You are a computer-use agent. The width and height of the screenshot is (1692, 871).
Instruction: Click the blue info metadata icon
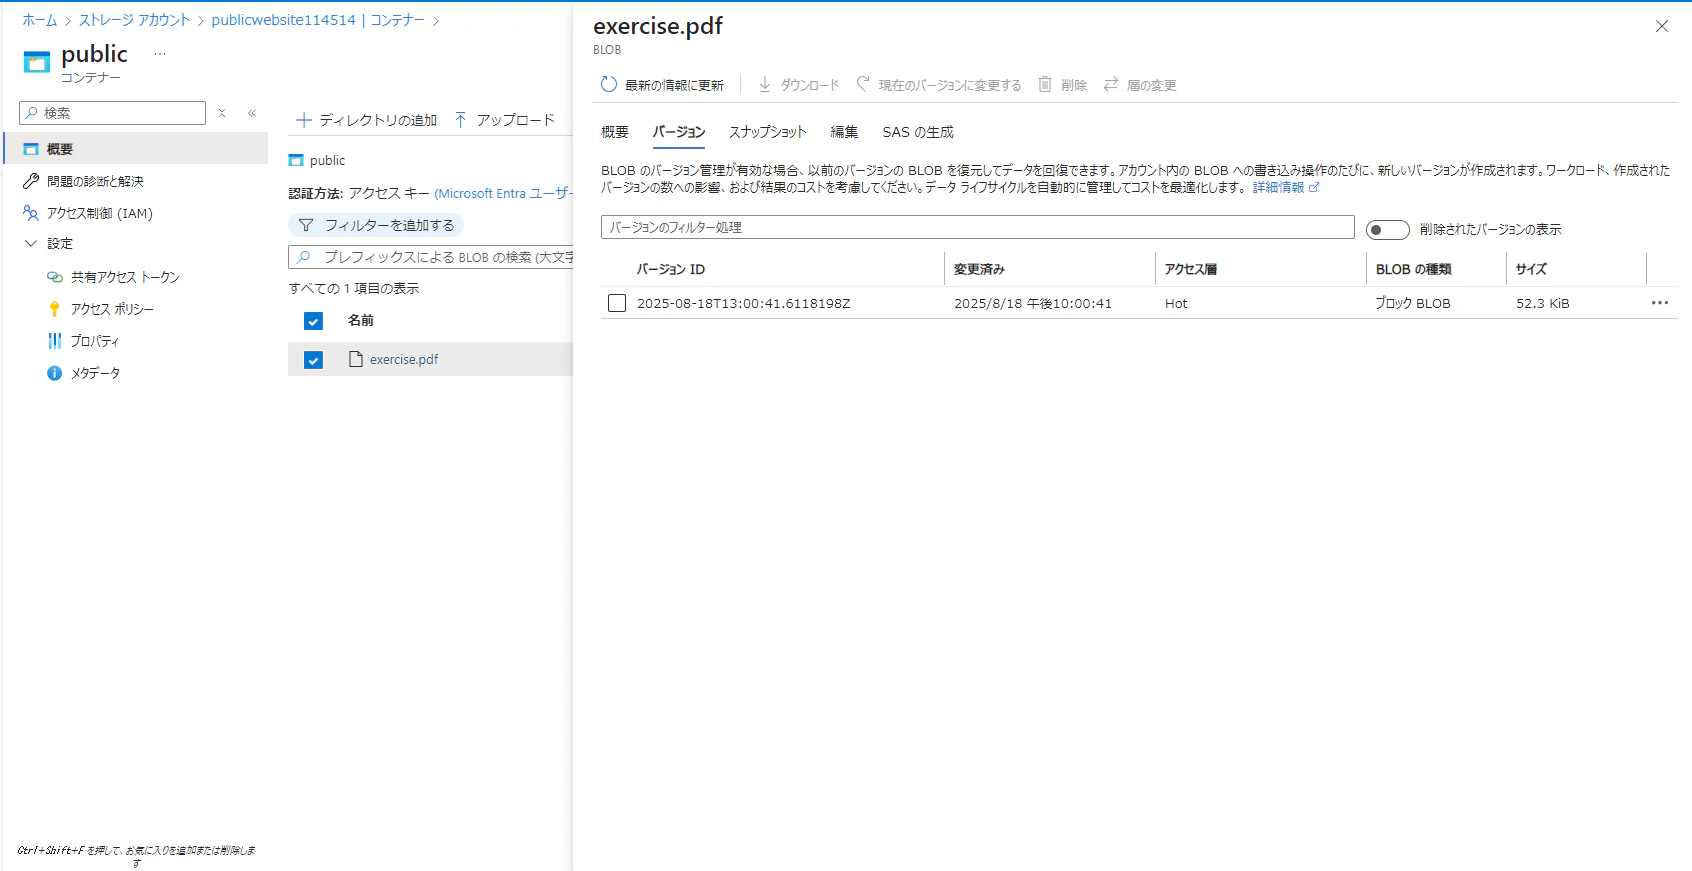(55, 373)
